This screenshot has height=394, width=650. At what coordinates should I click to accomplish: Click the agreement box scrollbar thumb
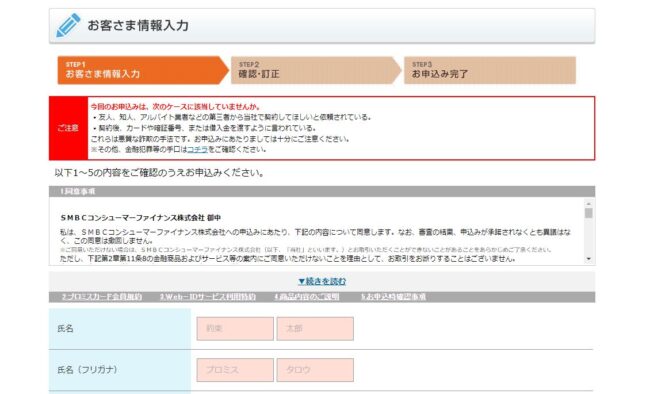click(588, 213)
